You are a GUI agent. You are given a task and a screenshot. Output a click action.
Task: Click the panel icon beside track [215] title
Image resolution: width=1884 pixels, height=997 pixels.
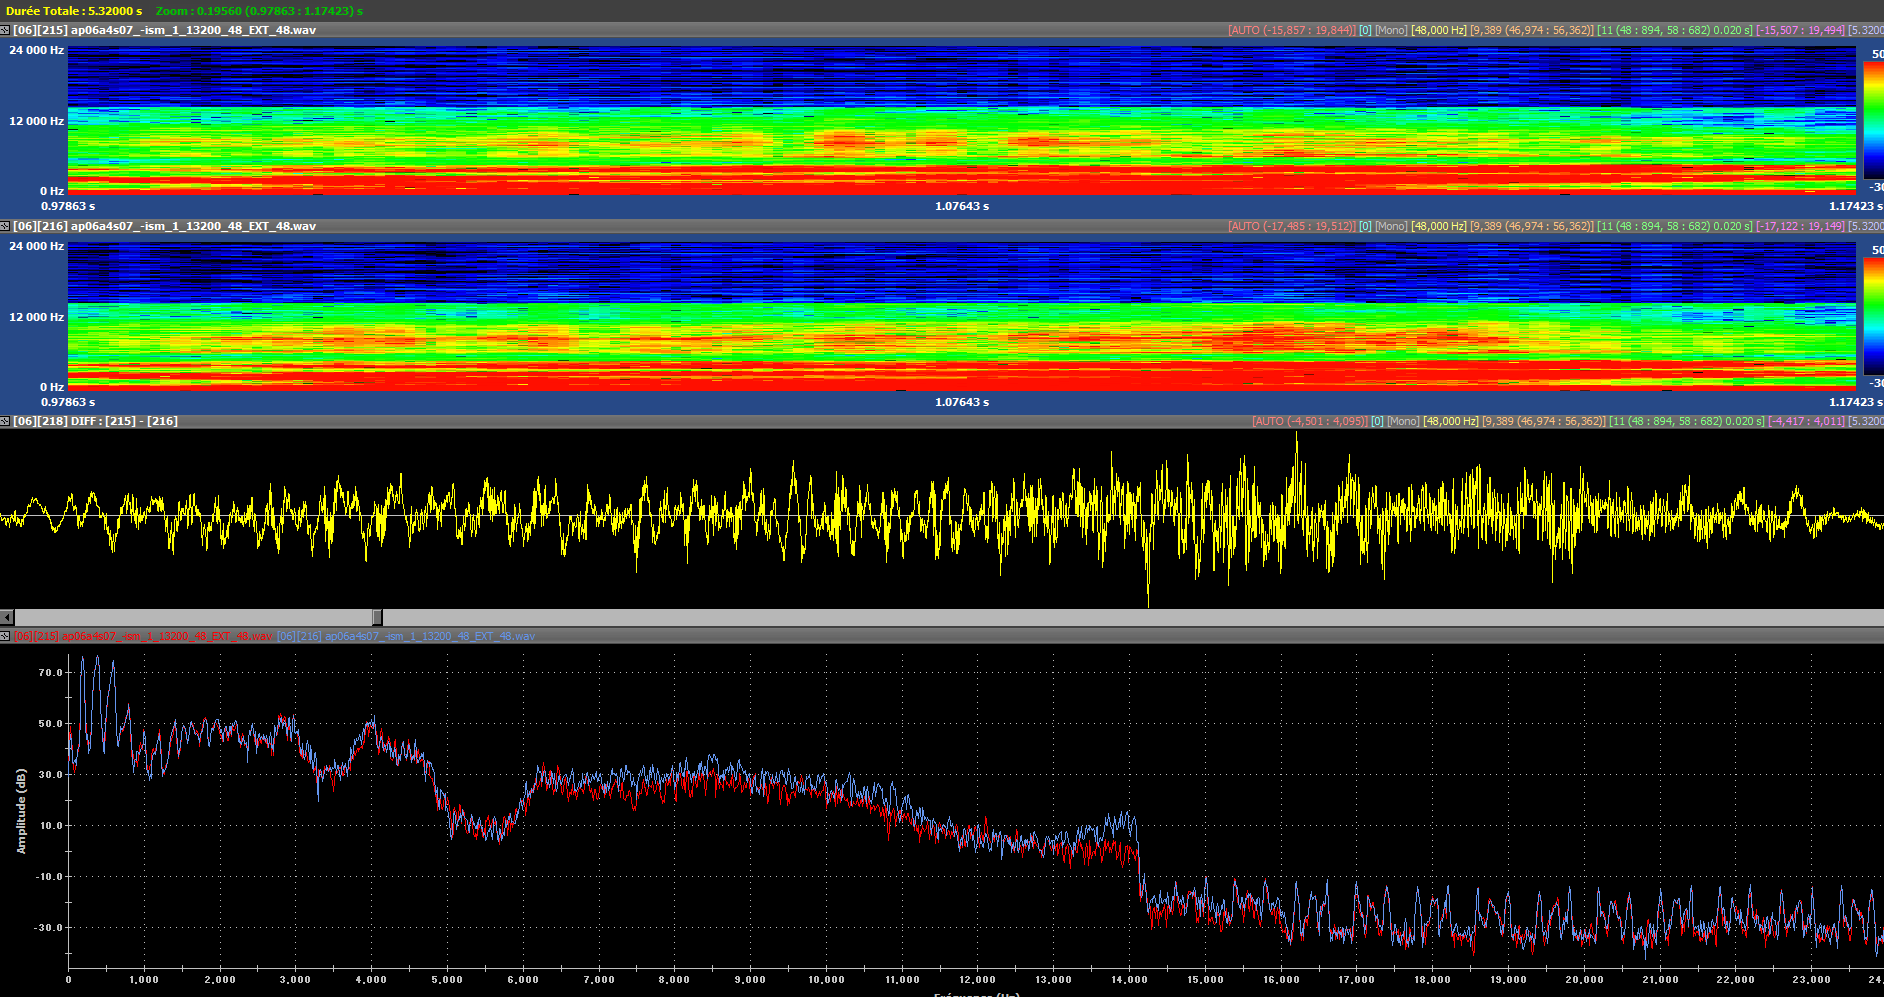pos(5,30)
